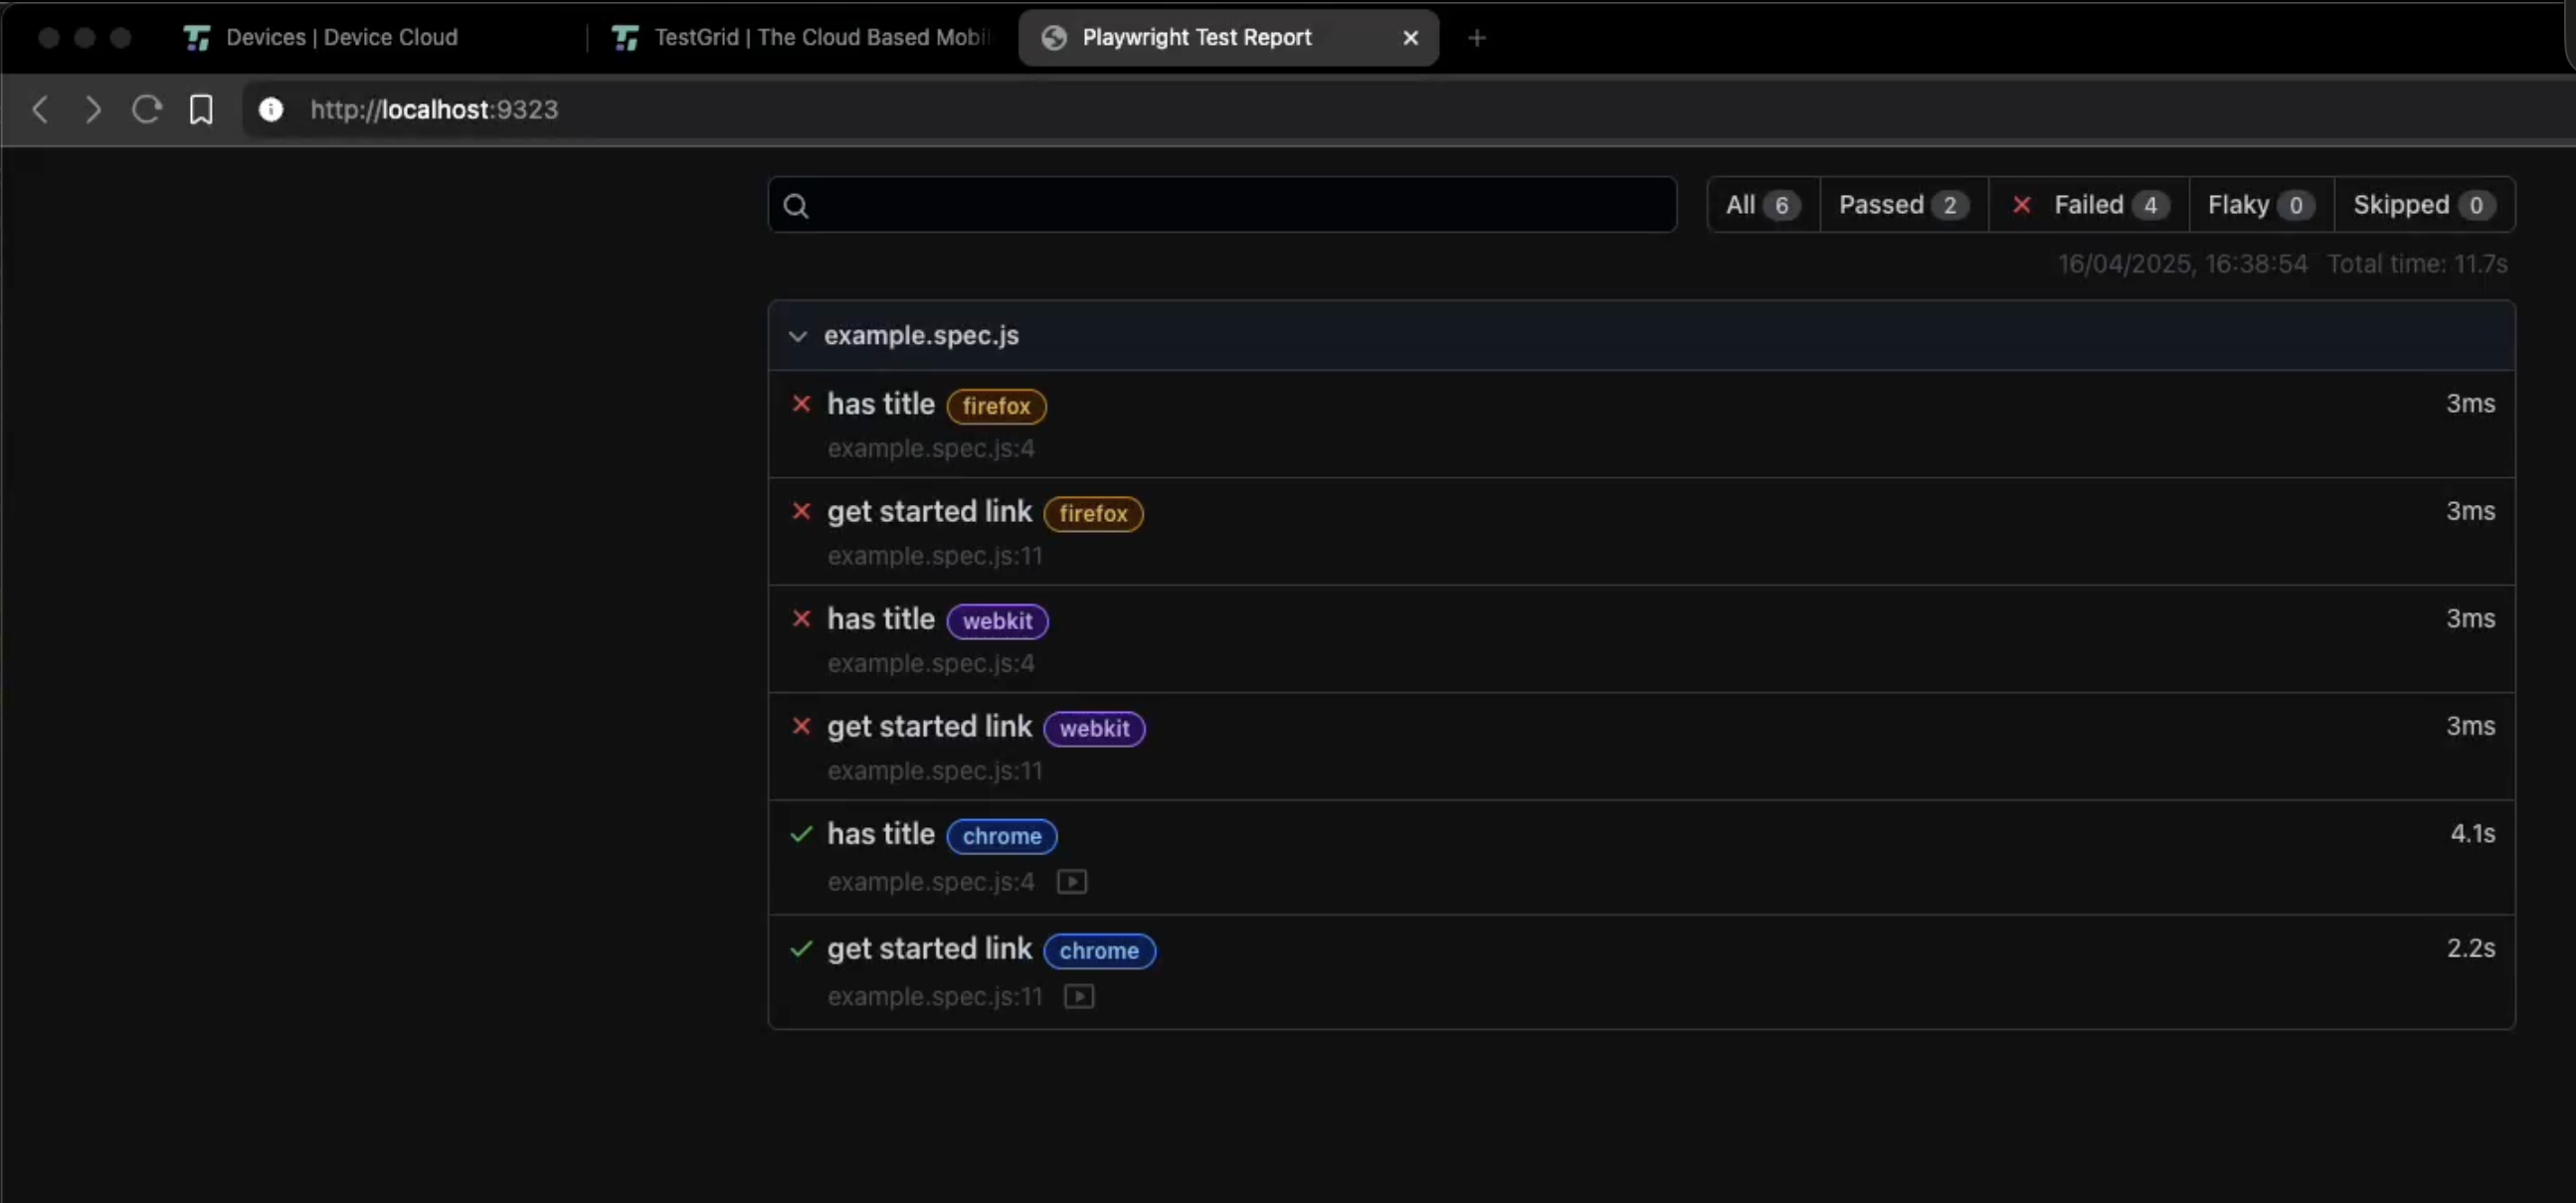The width and height of the screenshot is (2576, 1203).
Task: Click red X status of firefox 'get started link'
Action: [801, 511]
